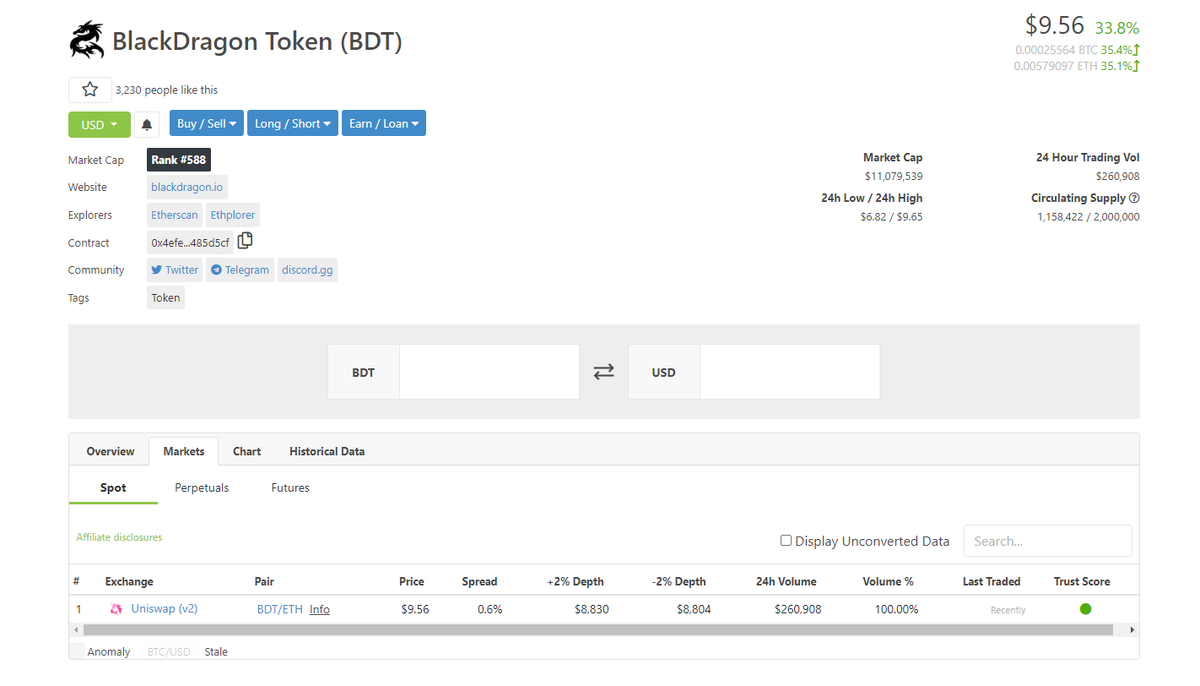Click the contract address 0x4efe...485d5cf

(x=190, y=243)
